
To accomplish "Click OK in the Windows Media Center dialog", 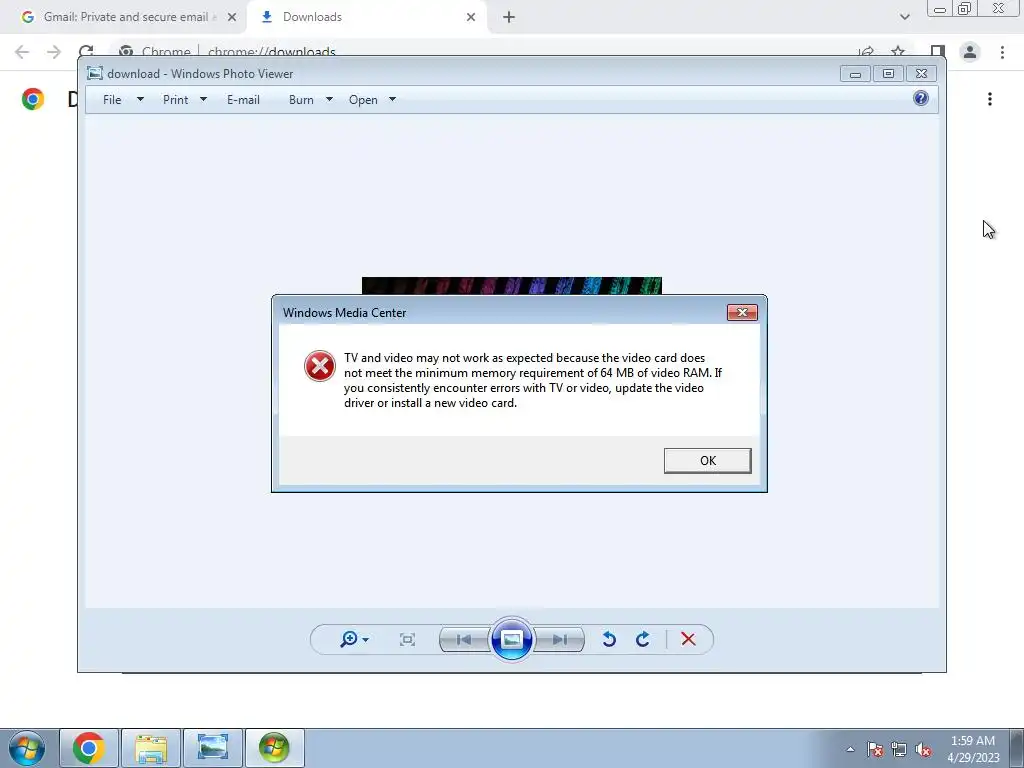I will [707, 460].
